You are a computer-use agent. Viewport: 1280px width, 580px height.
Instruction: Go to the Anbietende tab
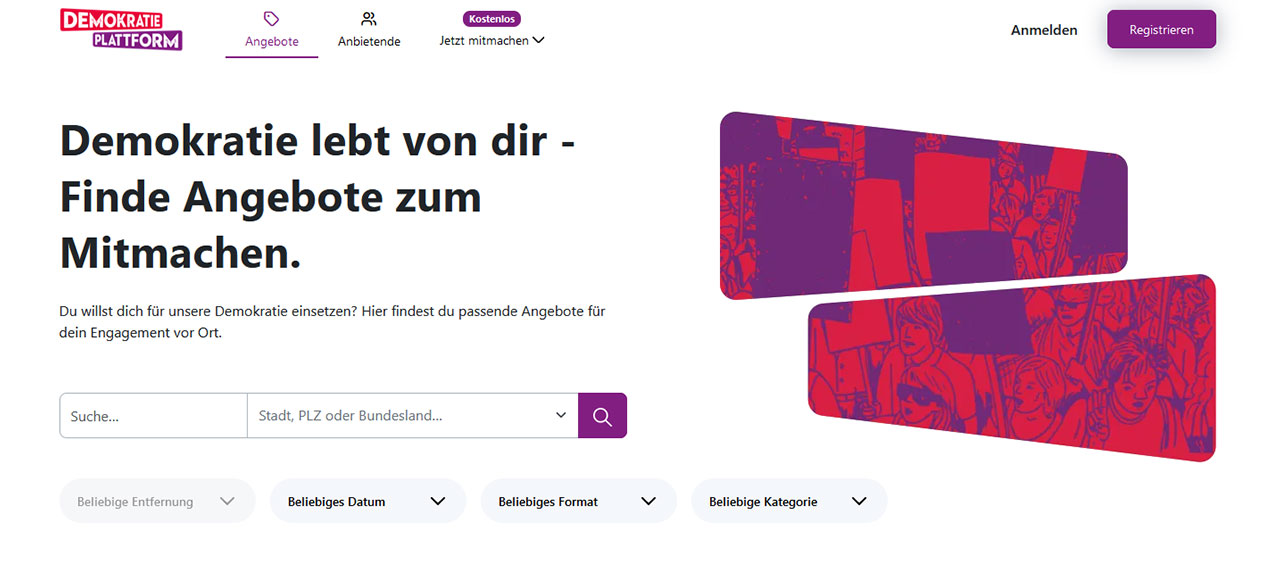click(x=369, y=31)
